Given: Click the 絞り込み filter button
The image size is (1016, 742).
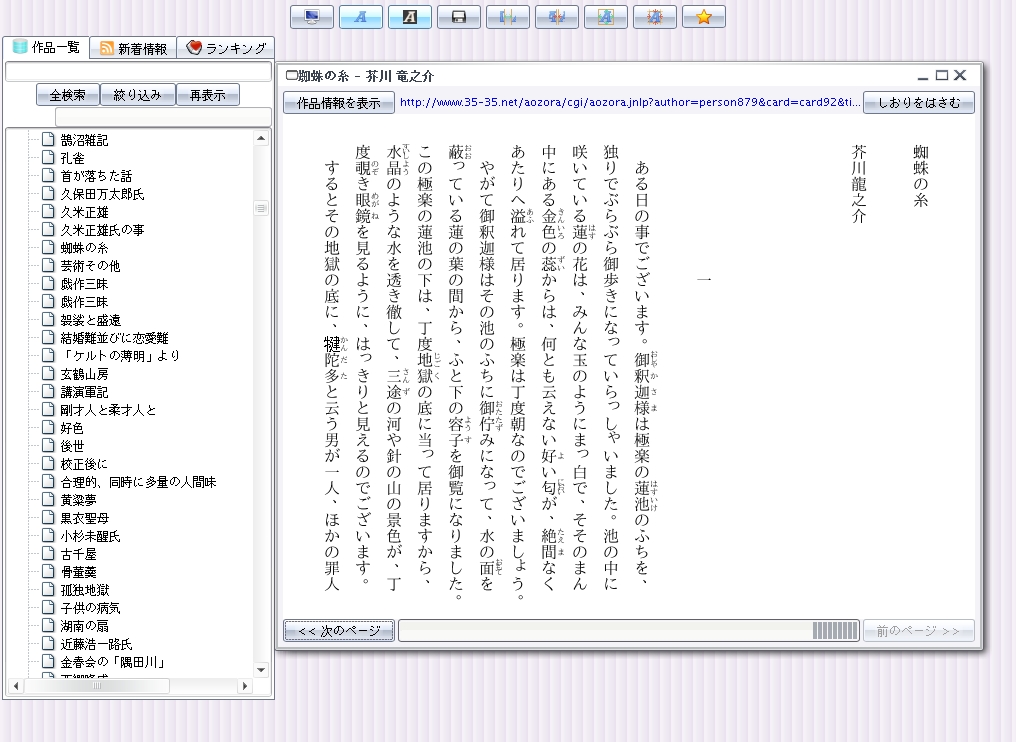Looking at the screenshot, I should 137,95.
